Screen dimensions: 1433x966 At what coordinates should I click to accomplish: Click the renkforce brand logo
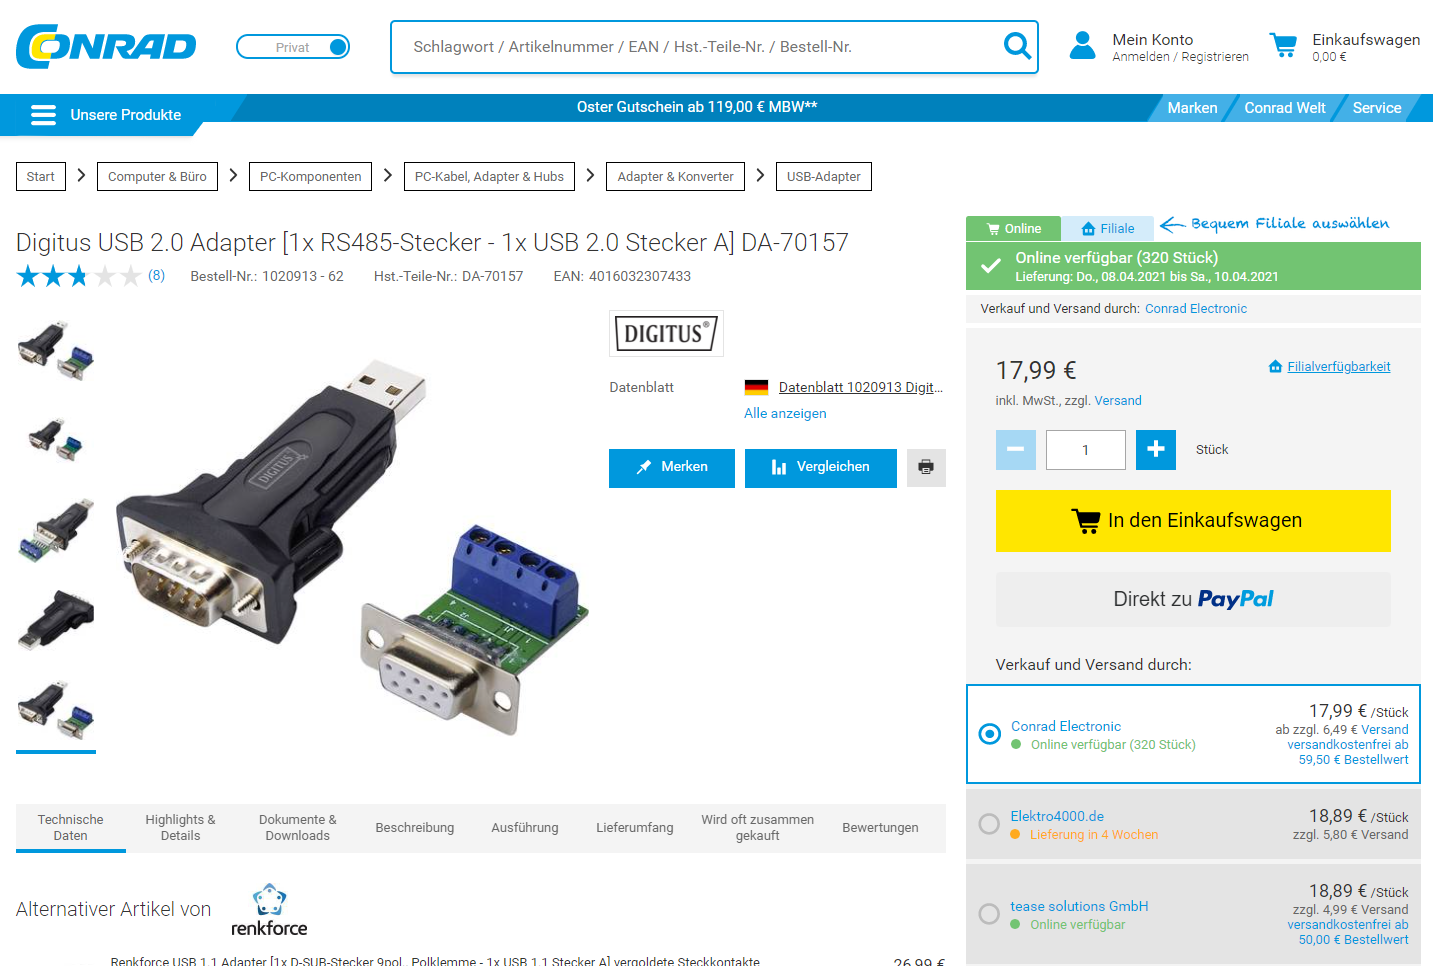(269, 910)
